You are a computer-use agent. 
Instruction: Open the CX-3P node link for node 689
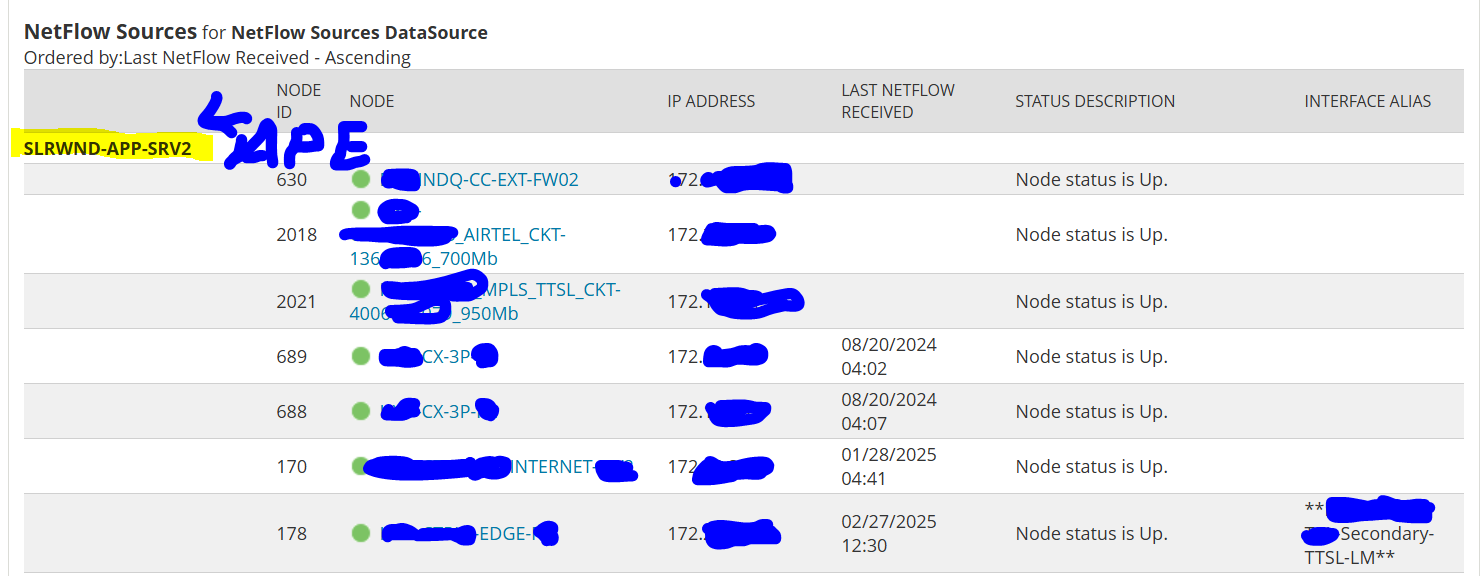click(x=438, y=356)
